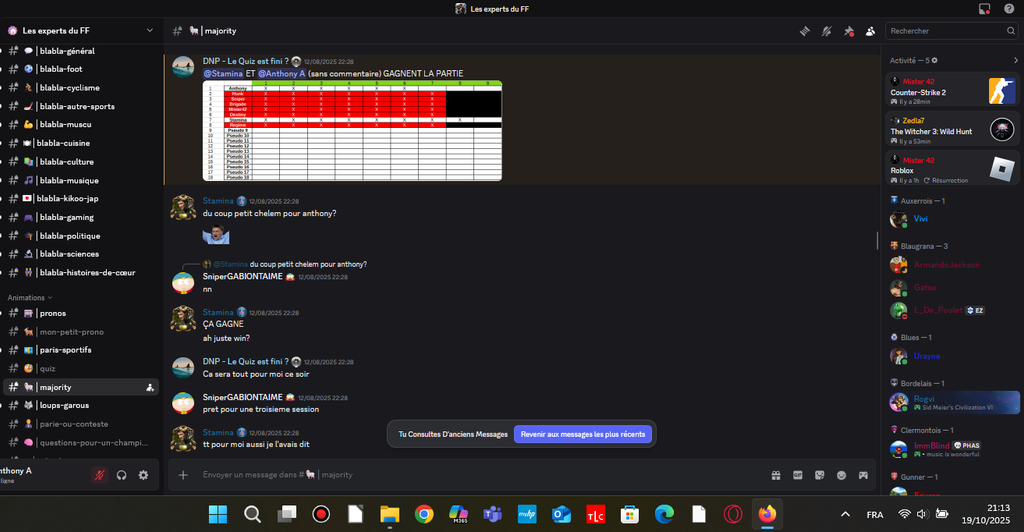Open the inbox icon in title bar

(984, 8)
